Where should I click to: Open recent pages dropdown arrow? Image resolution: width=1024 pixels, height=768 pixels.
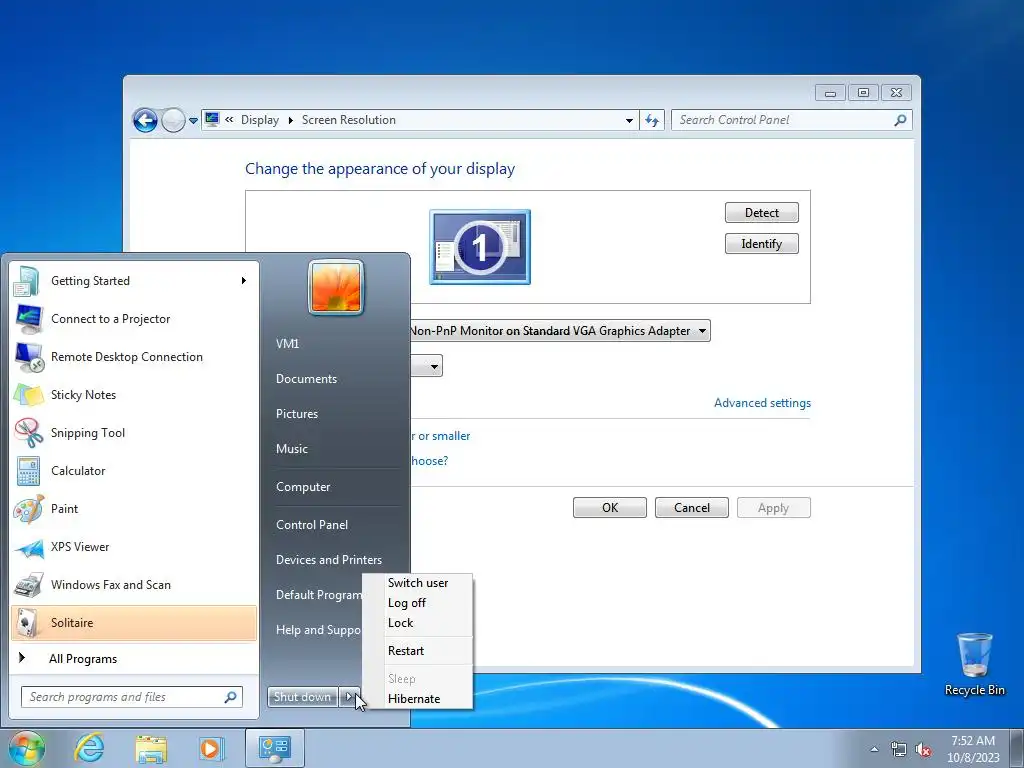[193, 121]
